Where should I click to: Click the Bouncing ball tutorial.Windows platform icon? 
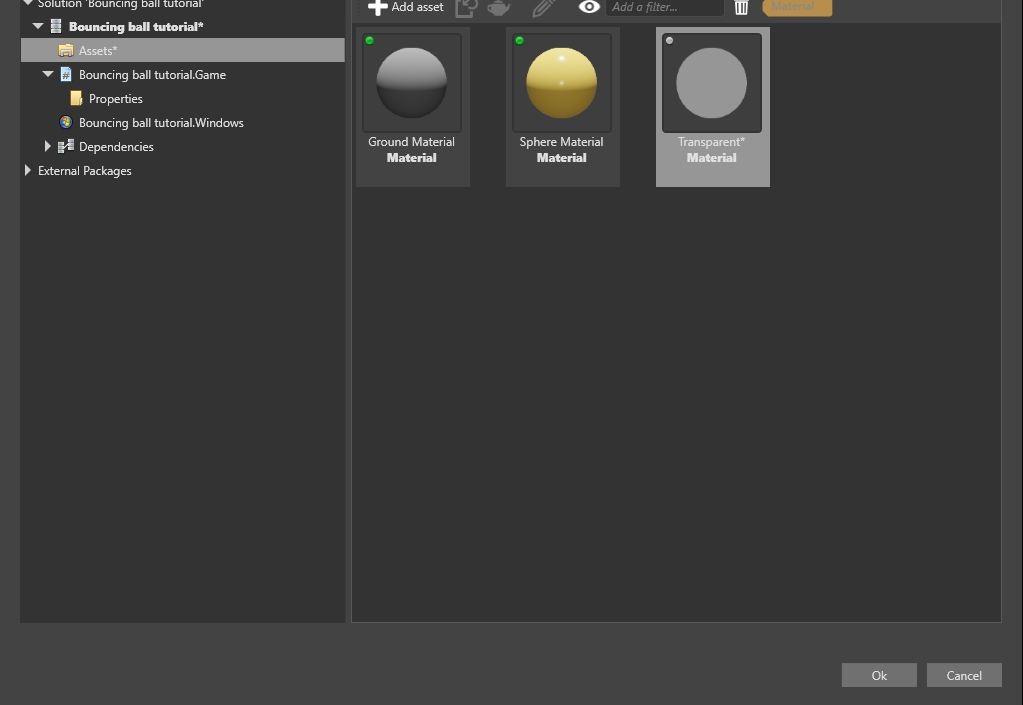pos(66,123)
